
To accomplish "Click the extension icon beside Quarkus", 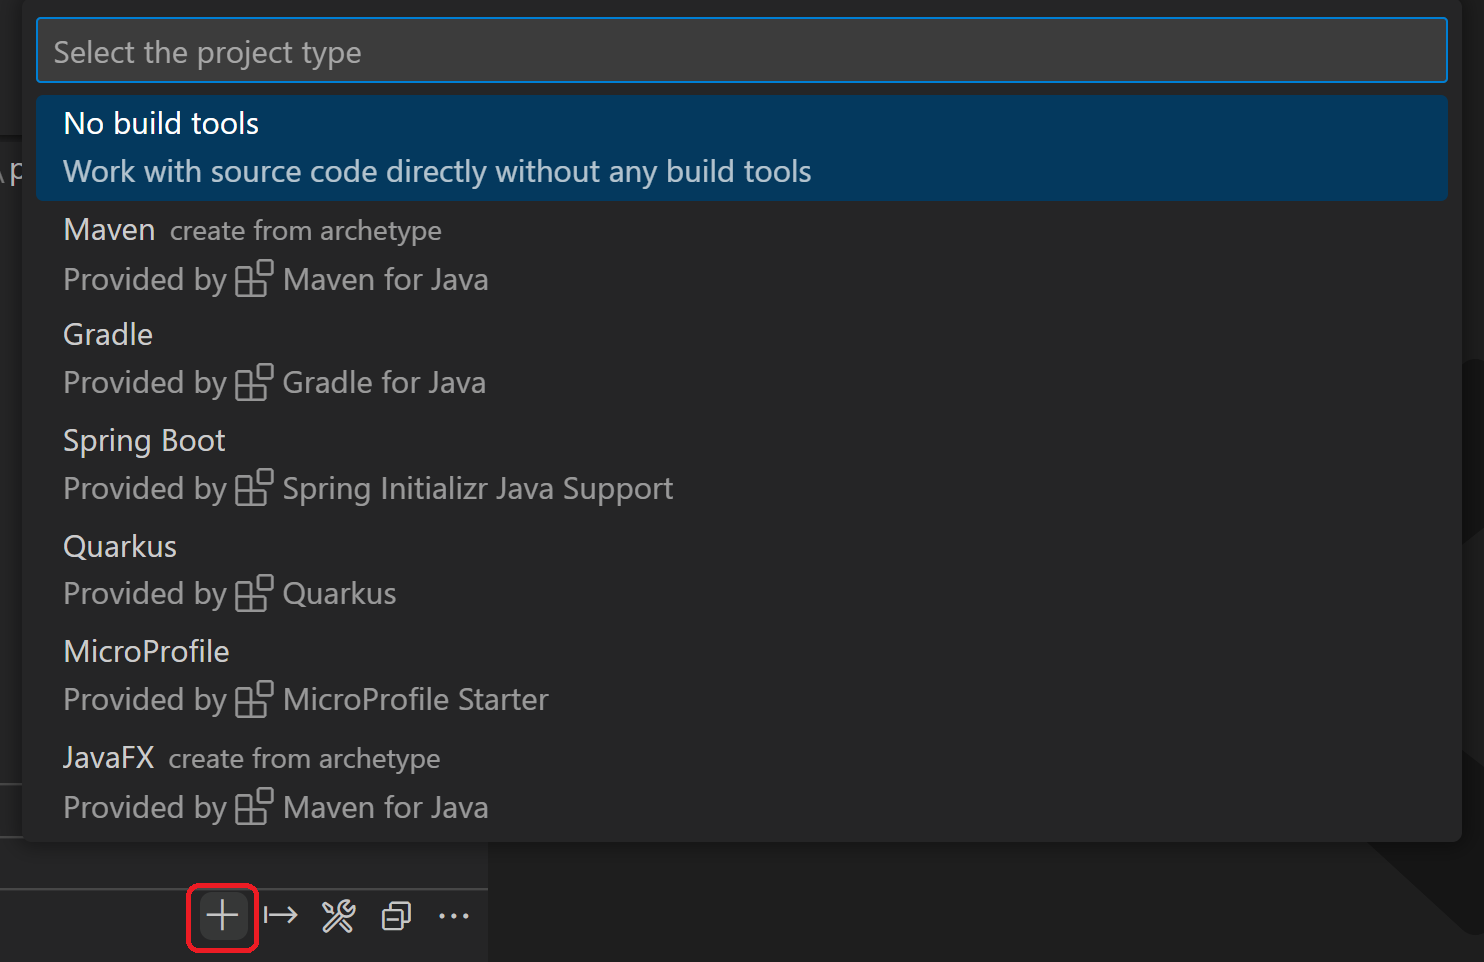I will (x=254, y=592).
